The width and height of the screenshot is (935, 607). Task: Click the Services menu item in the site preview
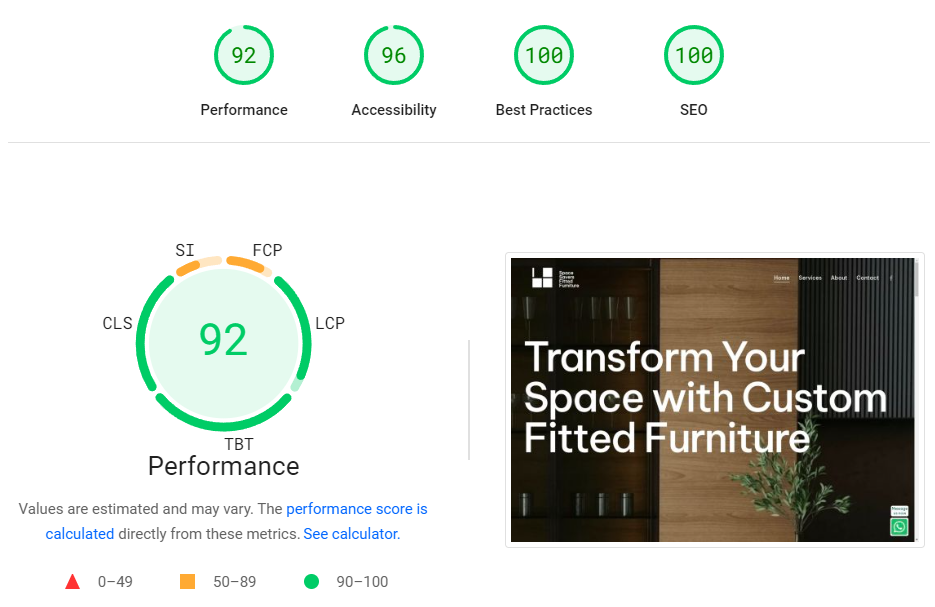point(810,278)
